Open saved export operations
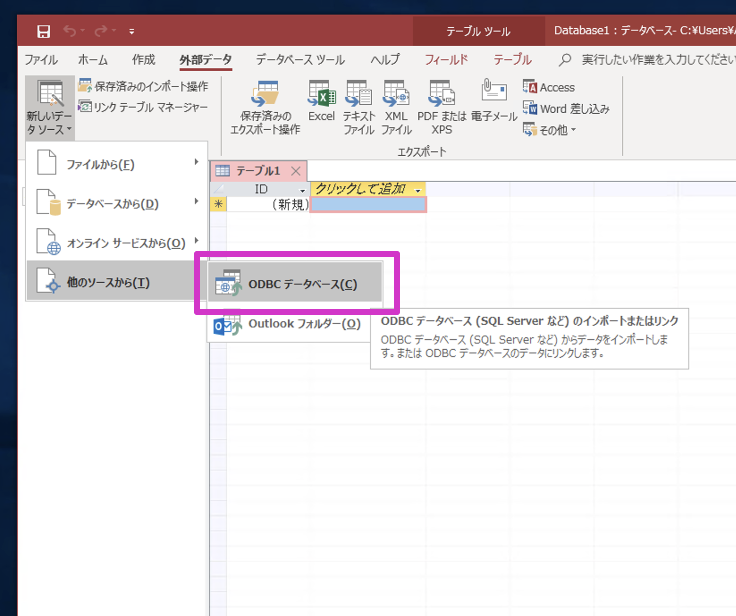Image resolution: width=736 pixels, height=616 pixels. (265, 108)
